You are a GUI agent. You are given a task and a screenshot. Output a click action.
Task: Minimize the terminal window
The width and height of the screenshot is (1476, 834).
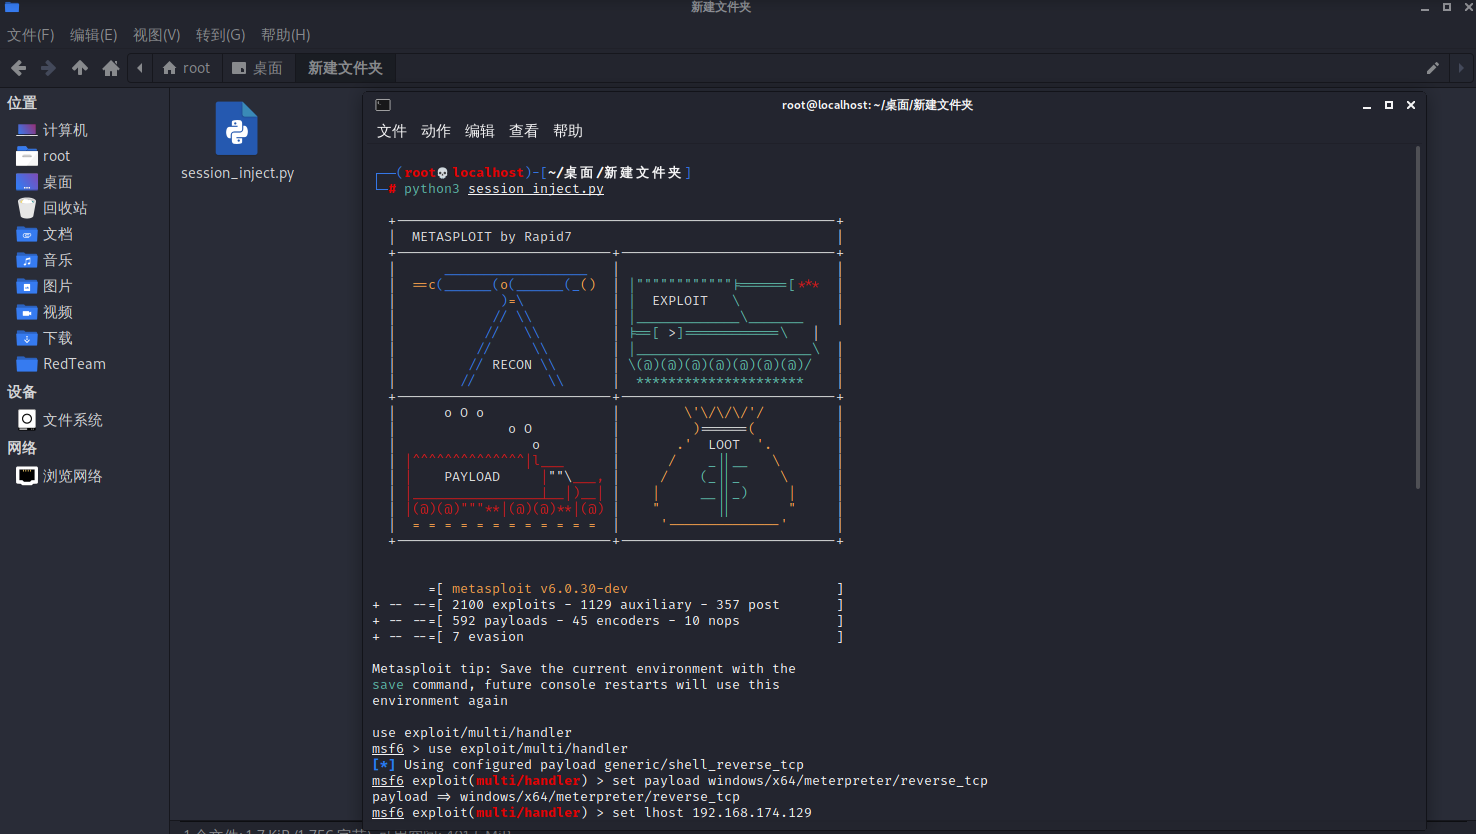pos(1367,105)
